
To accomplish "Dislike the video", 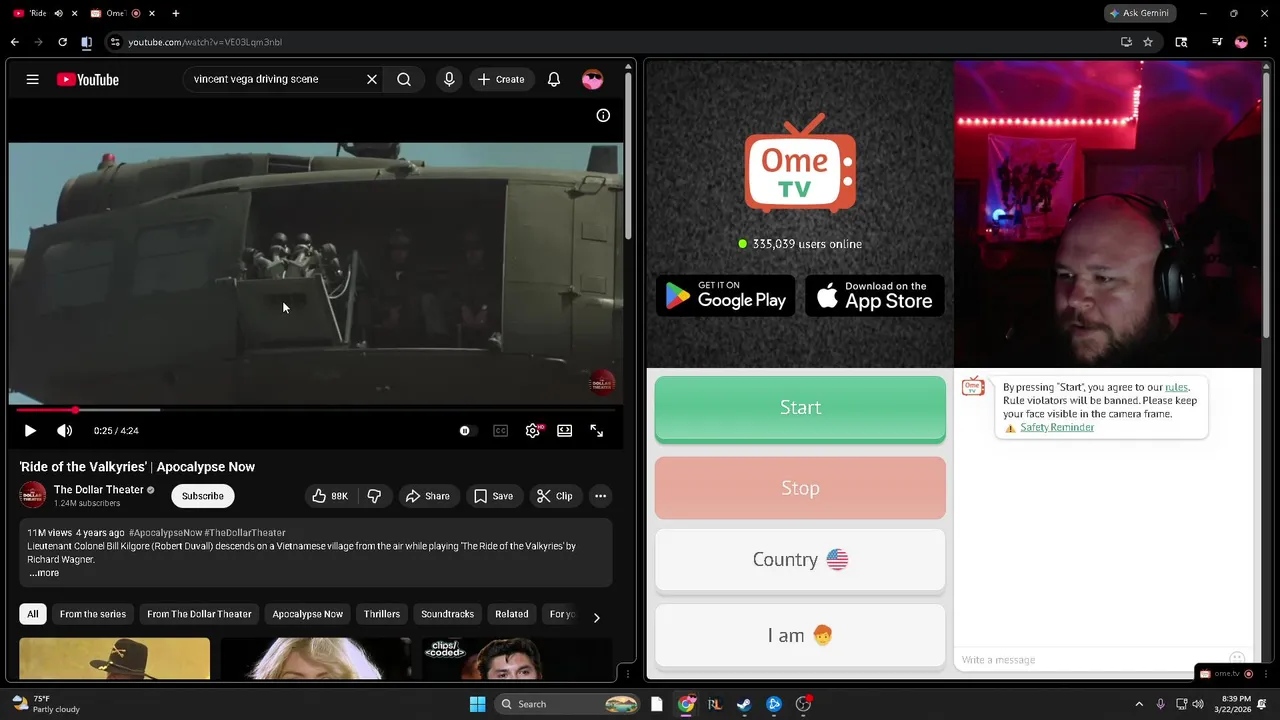I will (374, 496).
